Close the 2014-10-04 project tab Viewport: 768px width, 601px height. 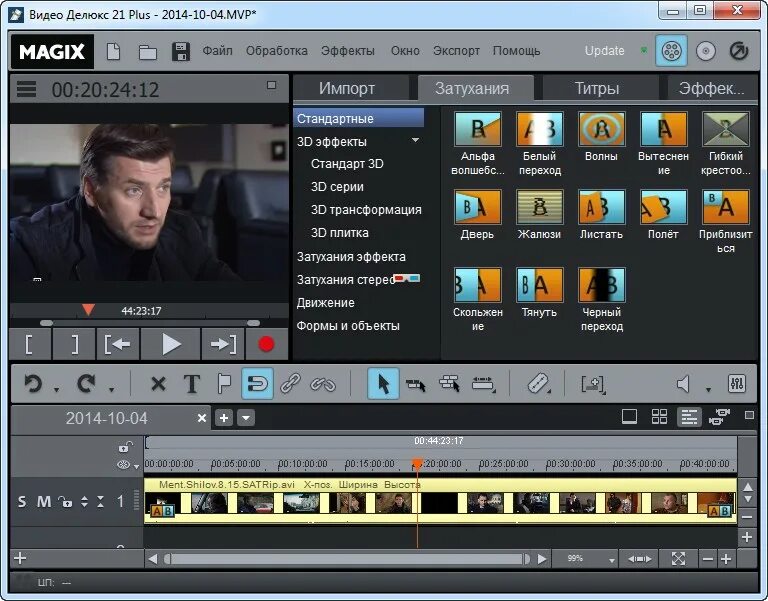(x=201, y=418)
